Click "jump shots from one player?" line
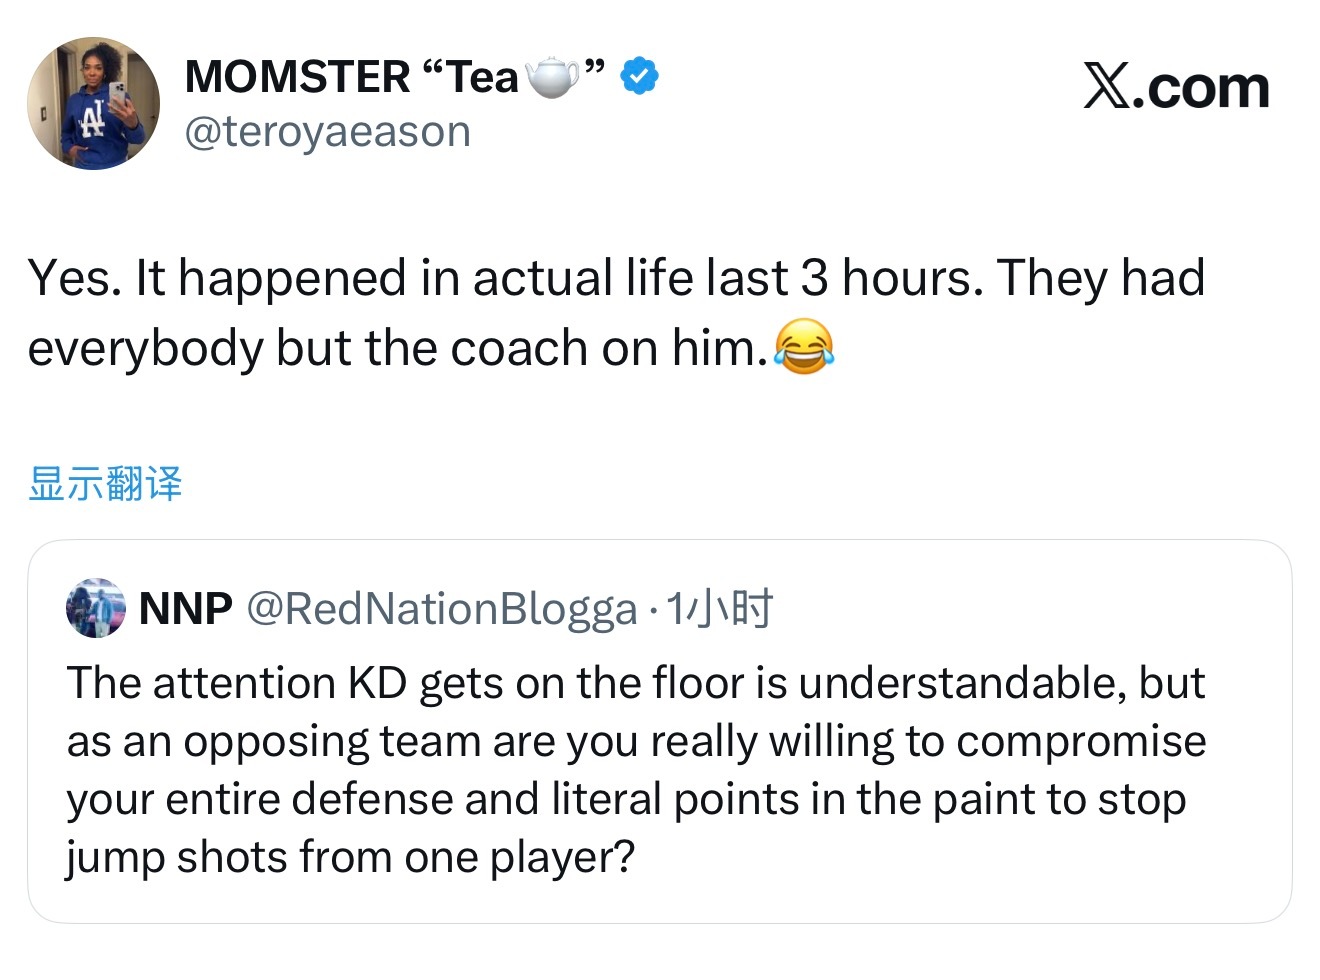Image resolution: width=1320 pixels, height=980 pixels. coord(350,857)
